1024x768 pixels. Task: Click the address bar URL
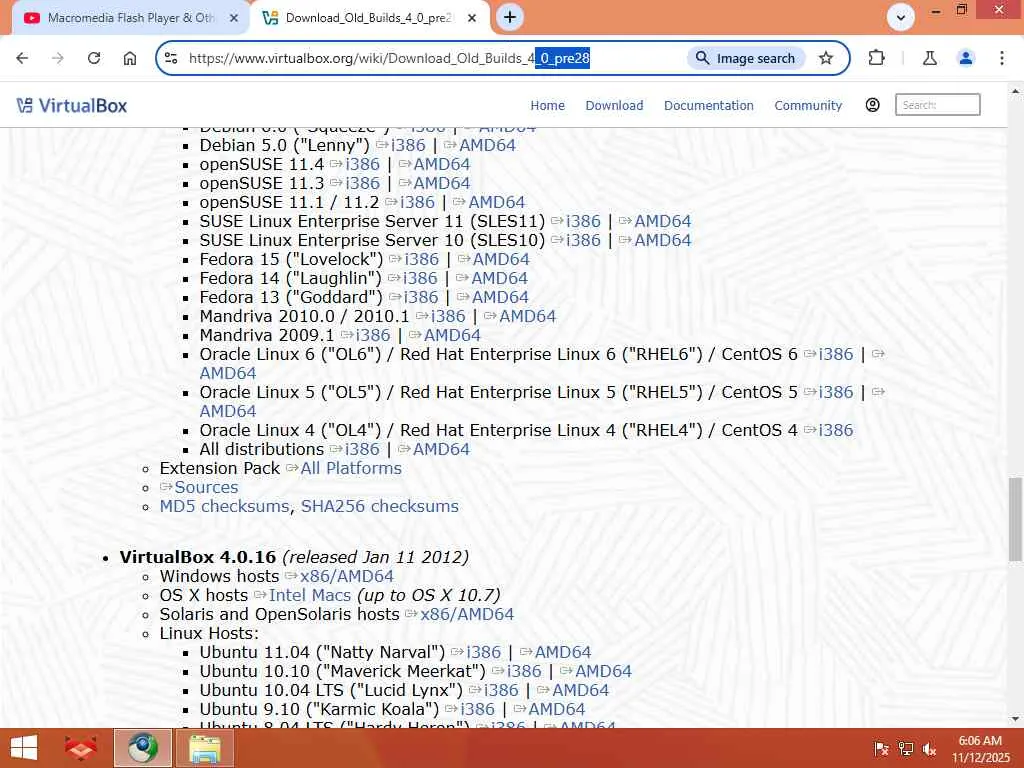coord(389,58)
